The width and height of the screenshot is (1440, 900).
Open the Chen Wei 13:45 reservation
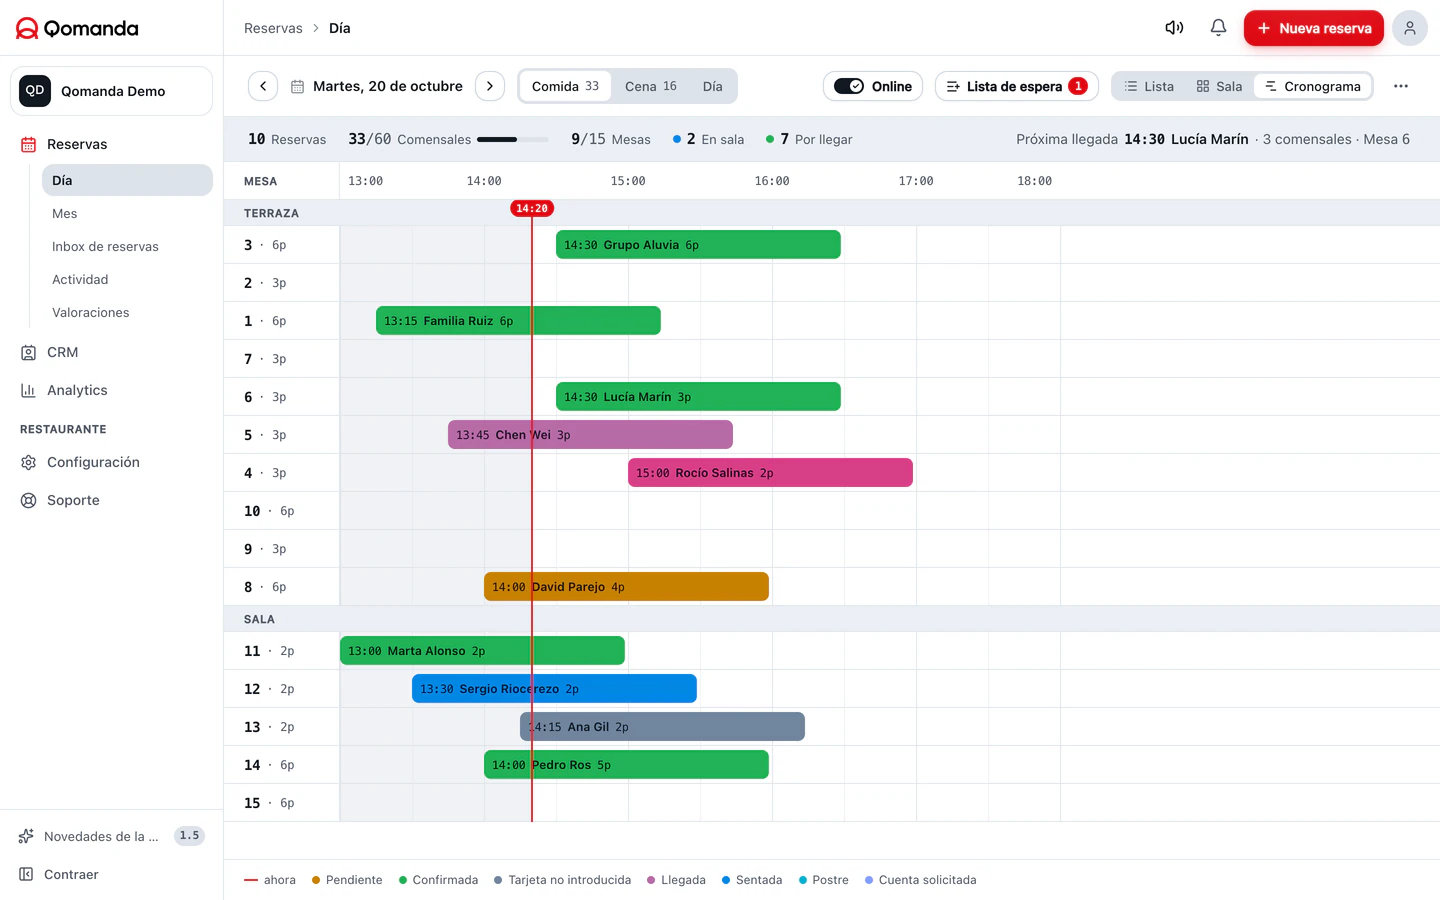tap(590, 435)
